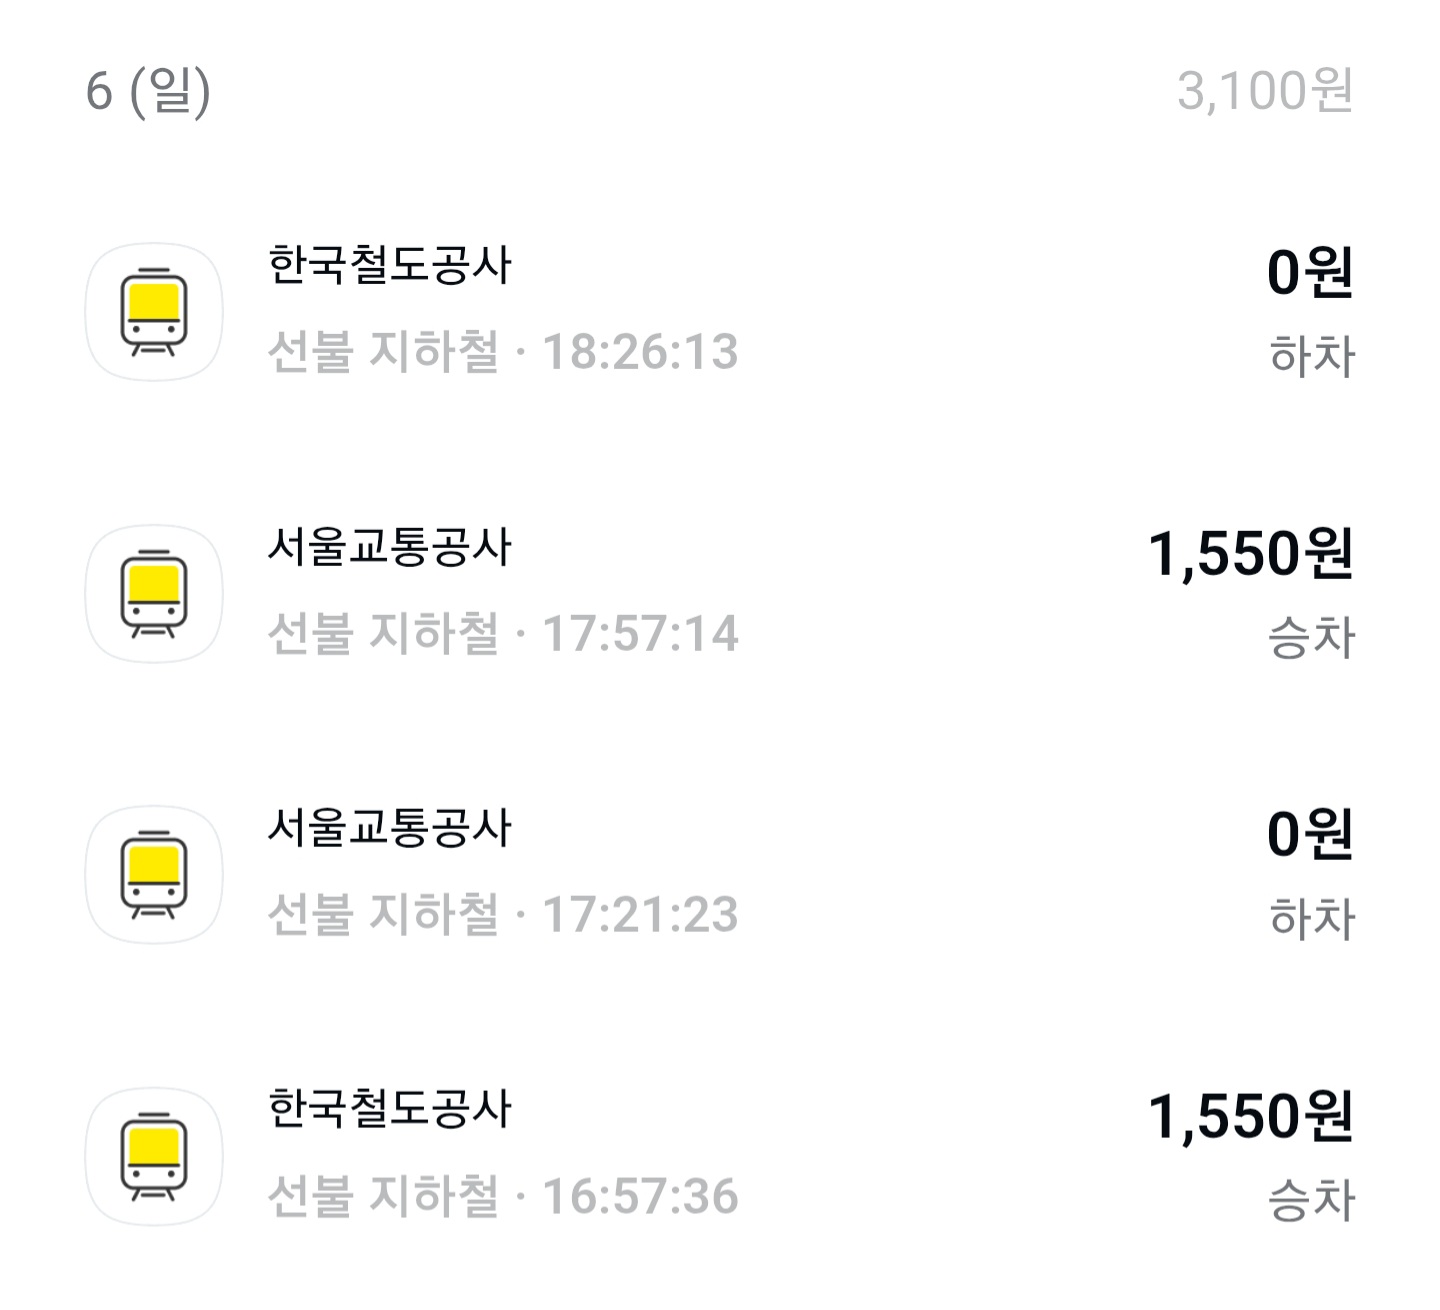Tap subway icon for 17:57:14 transaction
1440x1310 pixels.
click(154, 594)
